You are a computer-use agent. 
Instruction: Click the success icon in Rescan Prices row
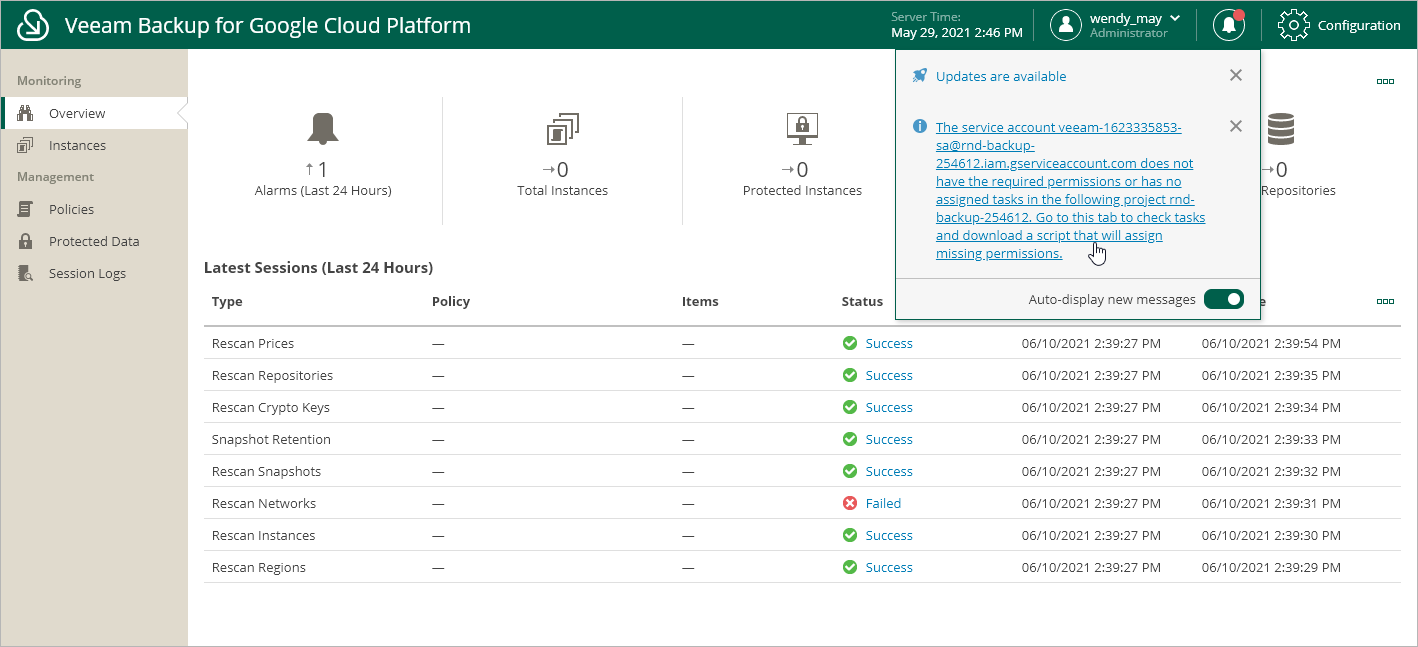[850, 343]
